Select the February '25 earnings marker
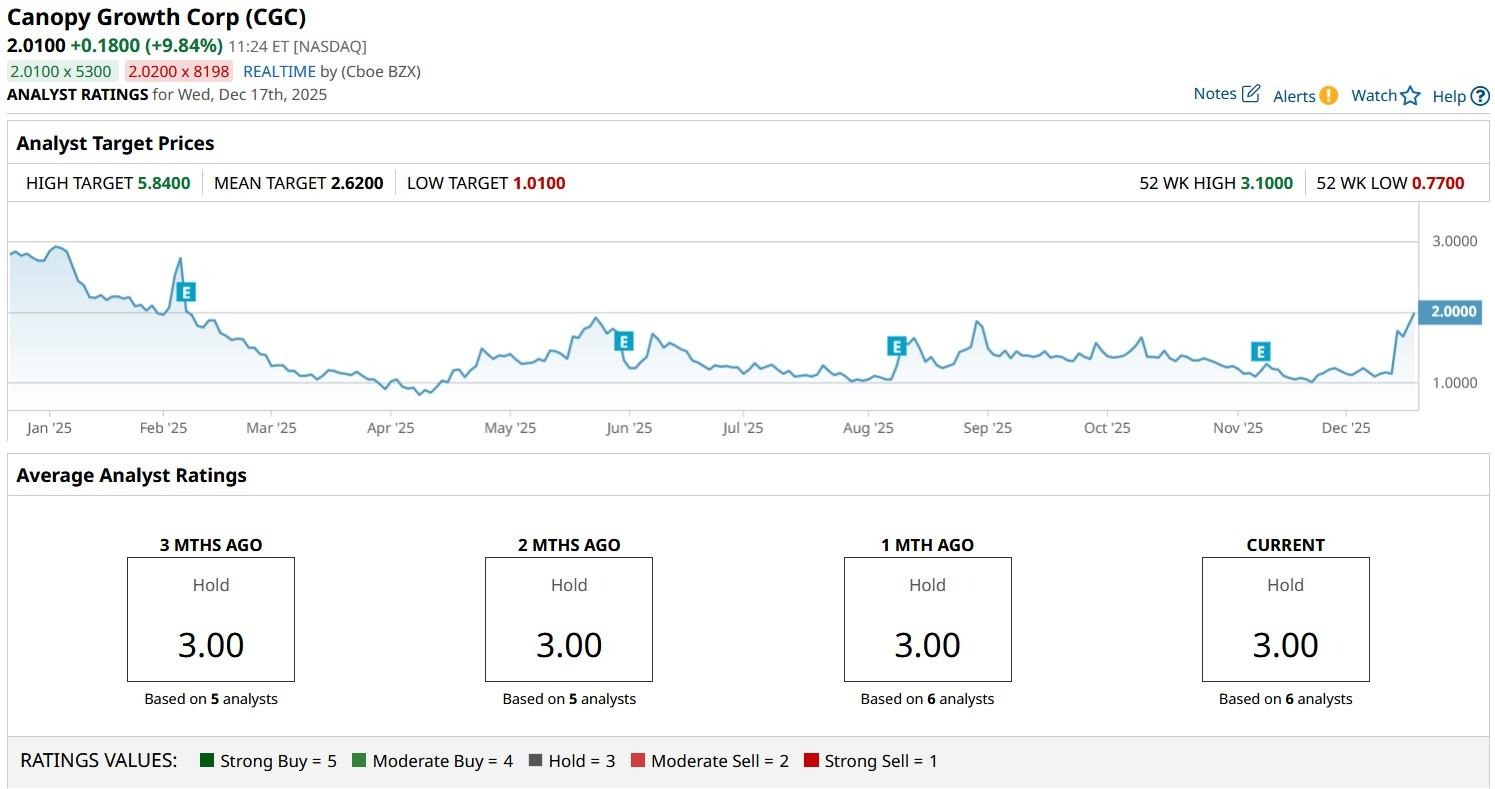The width and height of the screenshot is (1495, 789). tap(185, 292)
